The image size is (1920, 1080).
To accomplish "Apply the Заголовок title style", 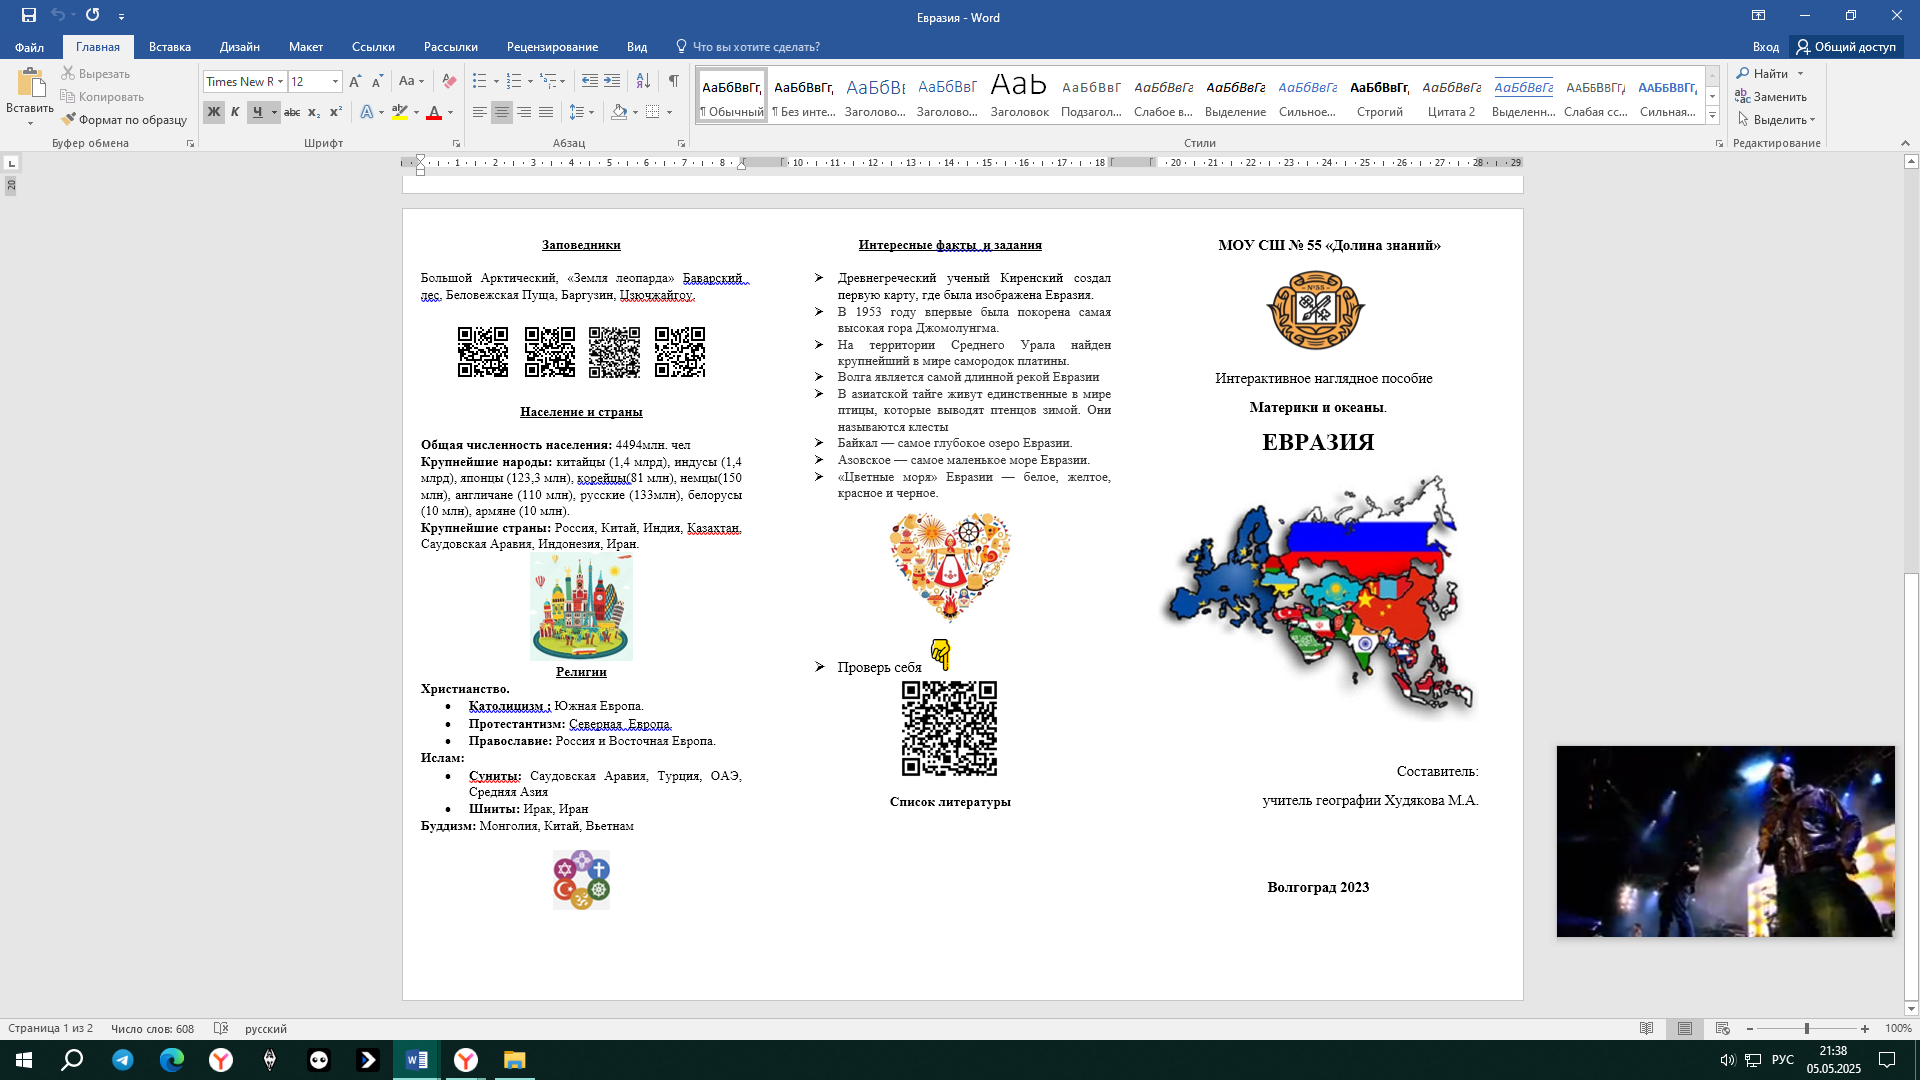I will click(1019, 95).
